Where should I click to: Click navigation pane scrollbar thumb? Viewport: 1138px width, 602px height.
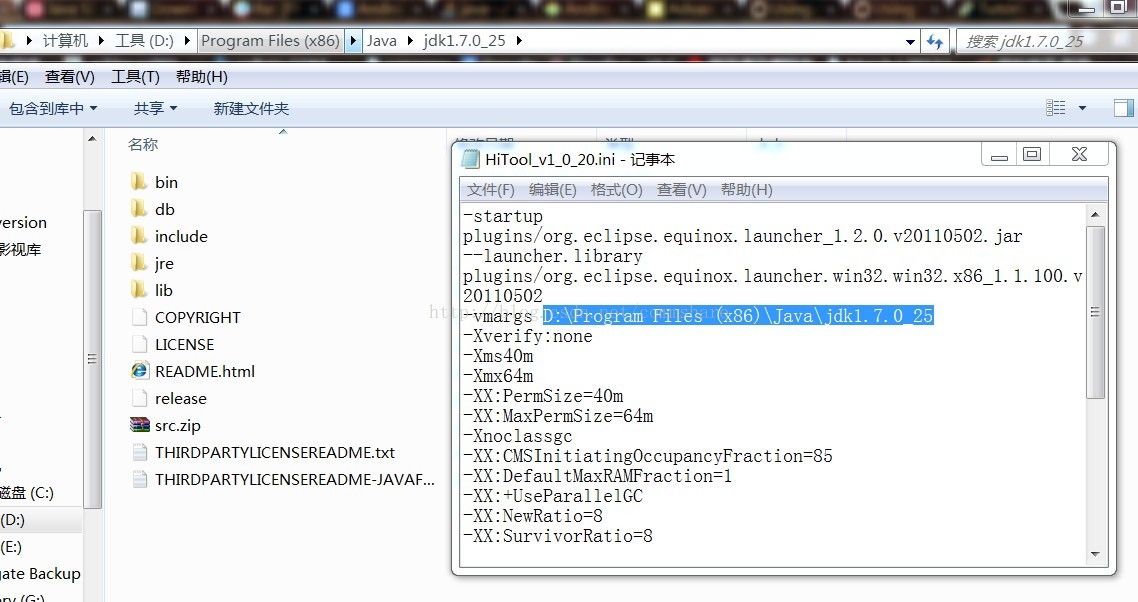coord(92,359)
